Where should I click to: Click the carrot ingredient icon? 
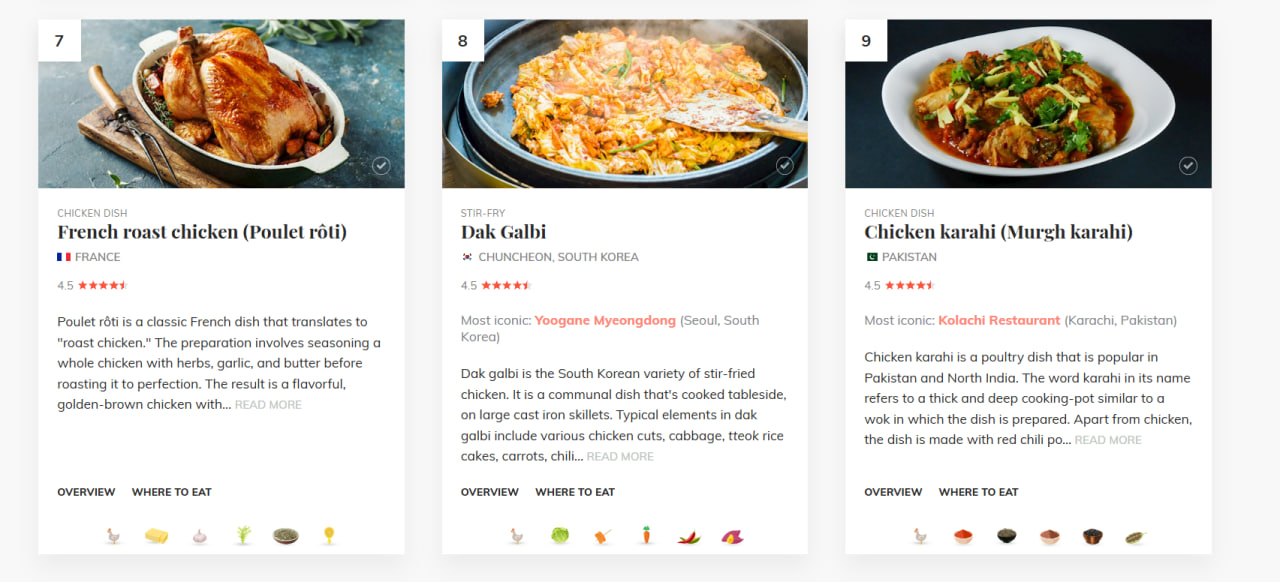[x=646, y=537]
